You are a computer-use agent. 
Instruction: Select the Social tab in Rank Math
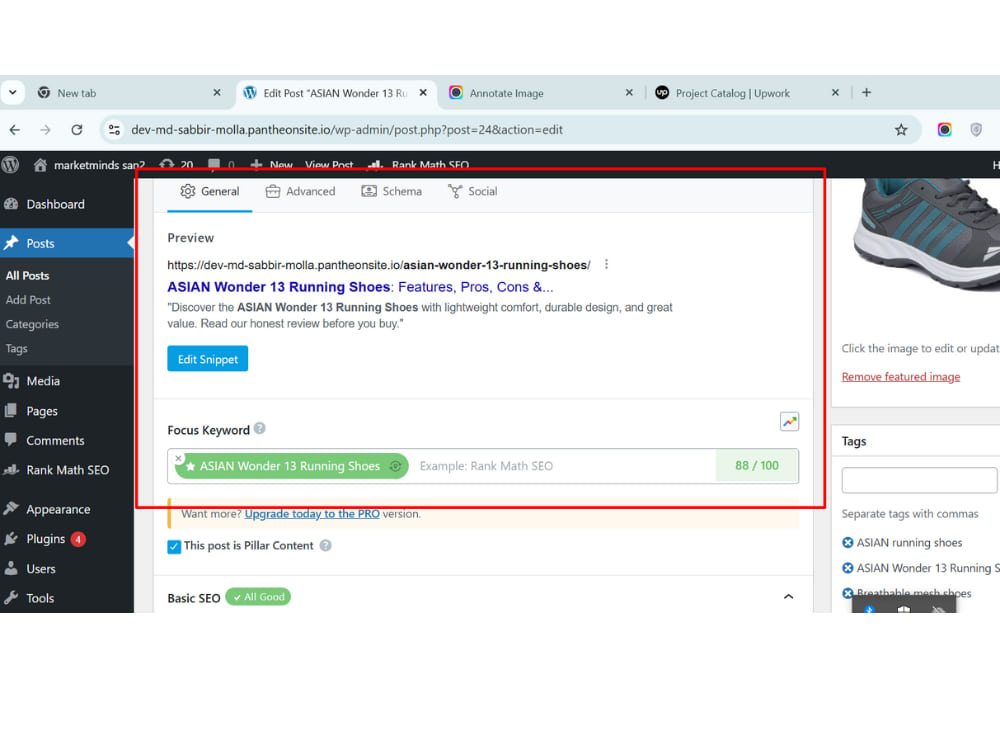[x=473, y=191]
